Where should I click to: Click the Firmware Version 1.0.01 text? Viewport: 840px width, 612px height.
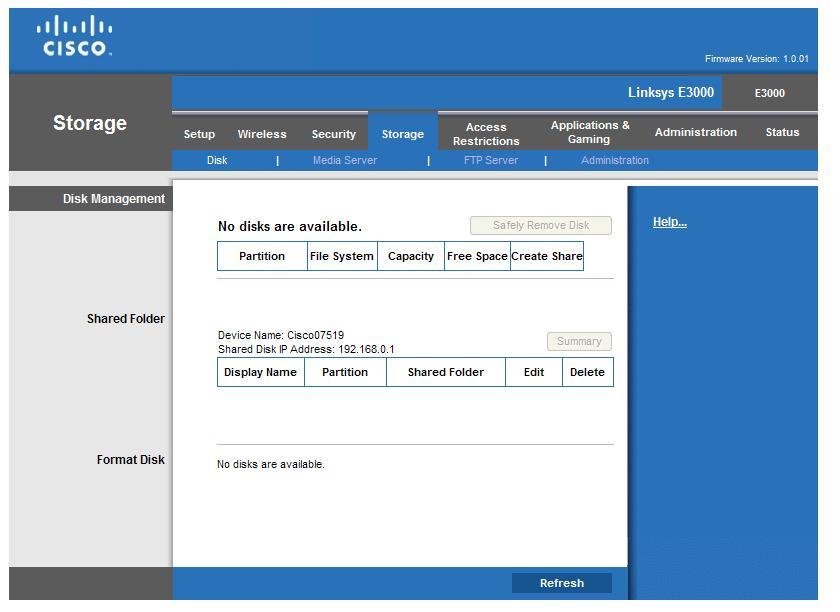(756, 59)
